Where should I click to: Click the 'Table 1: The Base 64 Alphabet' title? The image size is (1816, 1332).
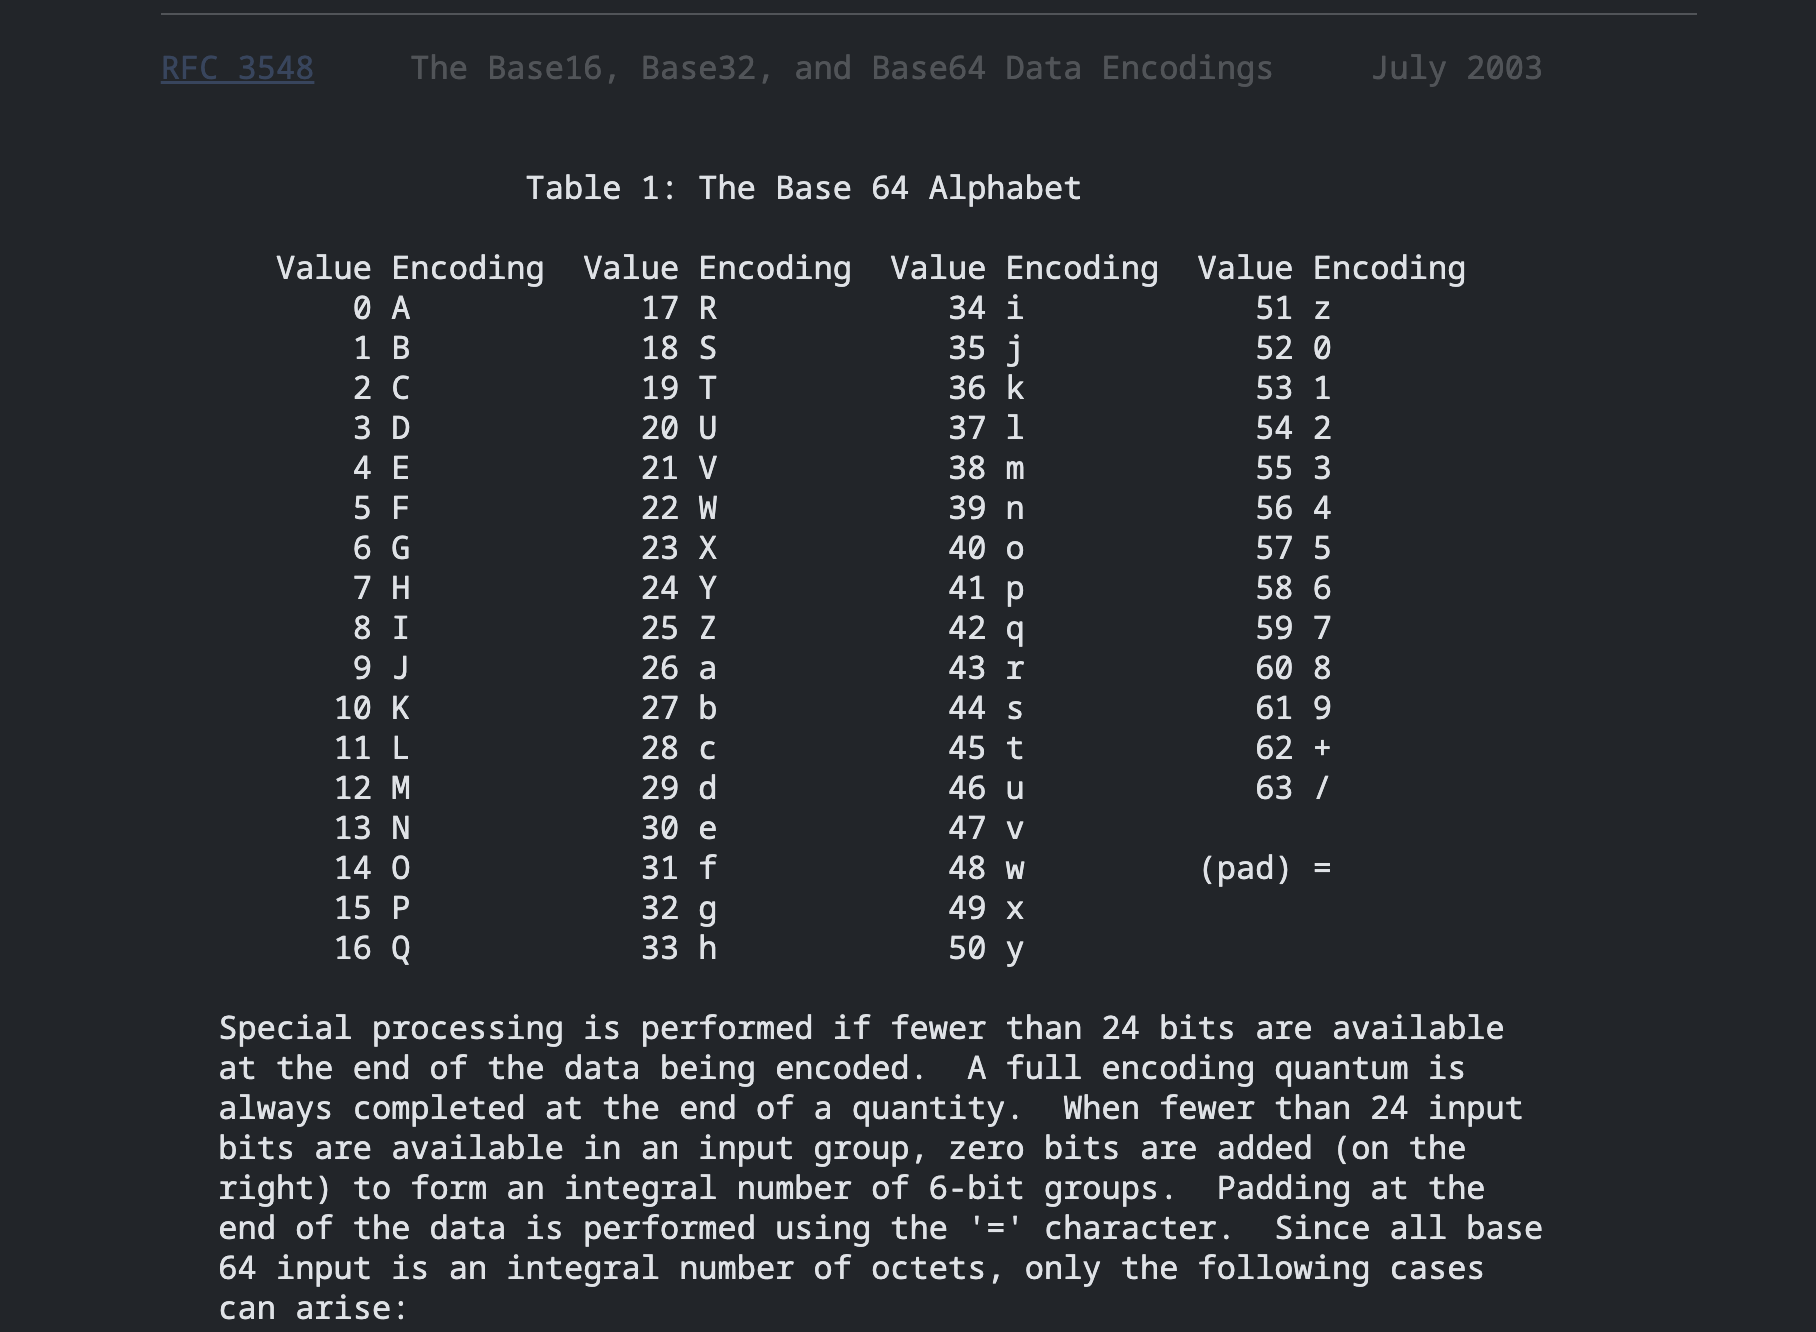(804, 188)
